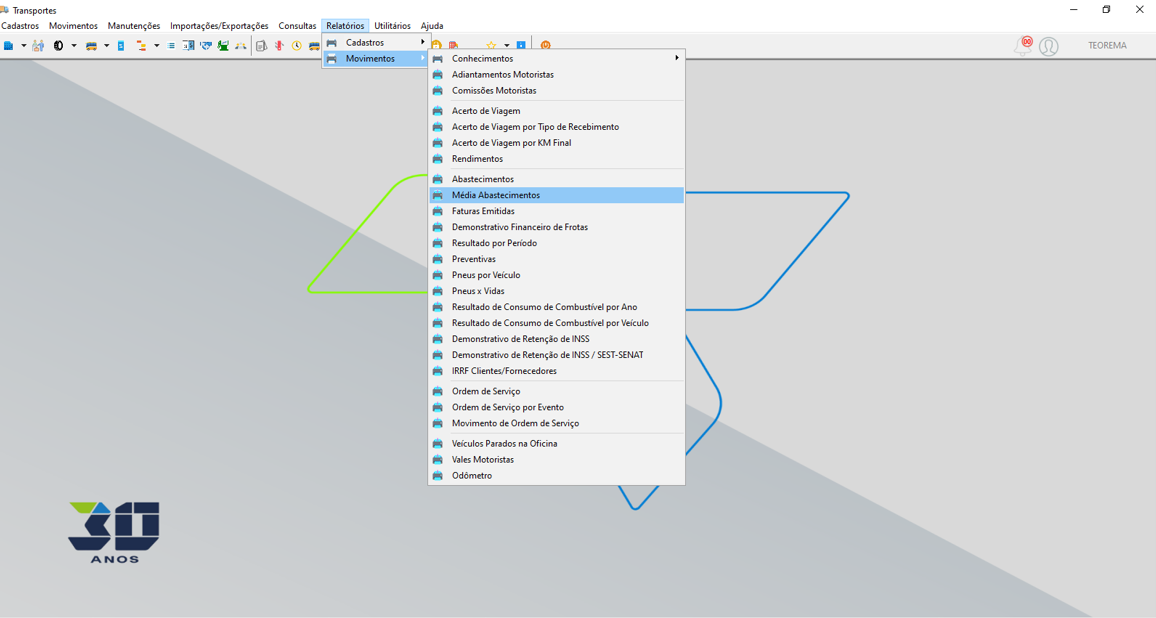
Task: Click the blue building icon in toolbar
Action: click(x=8, y=46)
